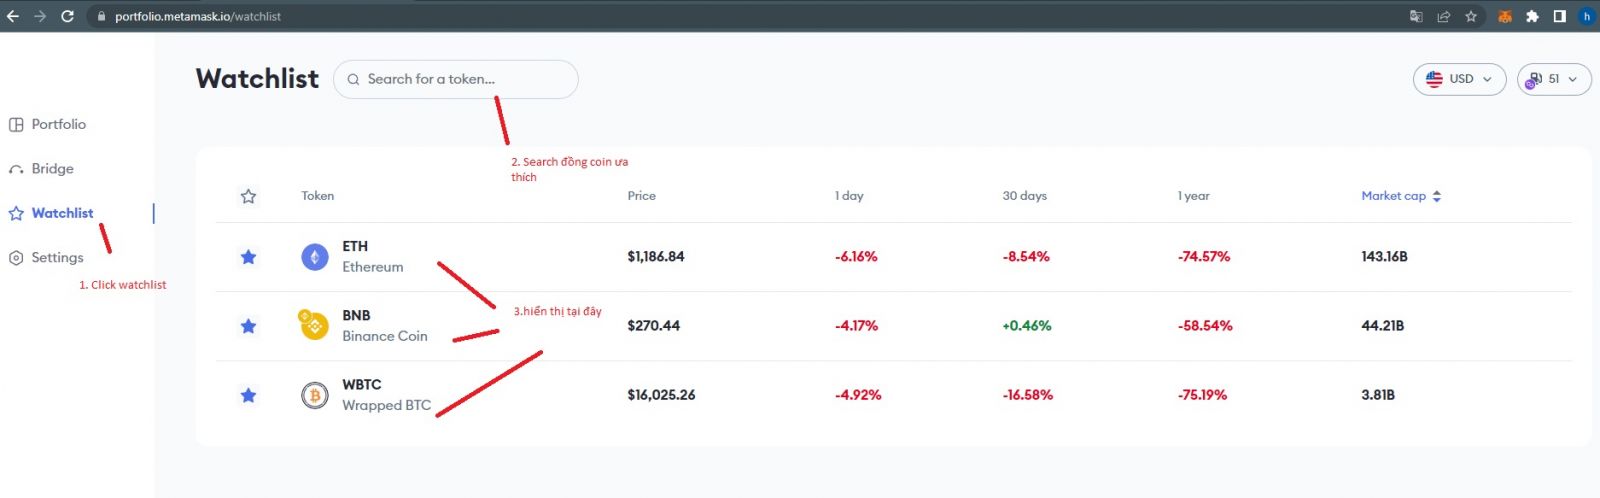Click the WBTC token logo
Viewport: 1600px width, 498px height.
coord(315,395)
